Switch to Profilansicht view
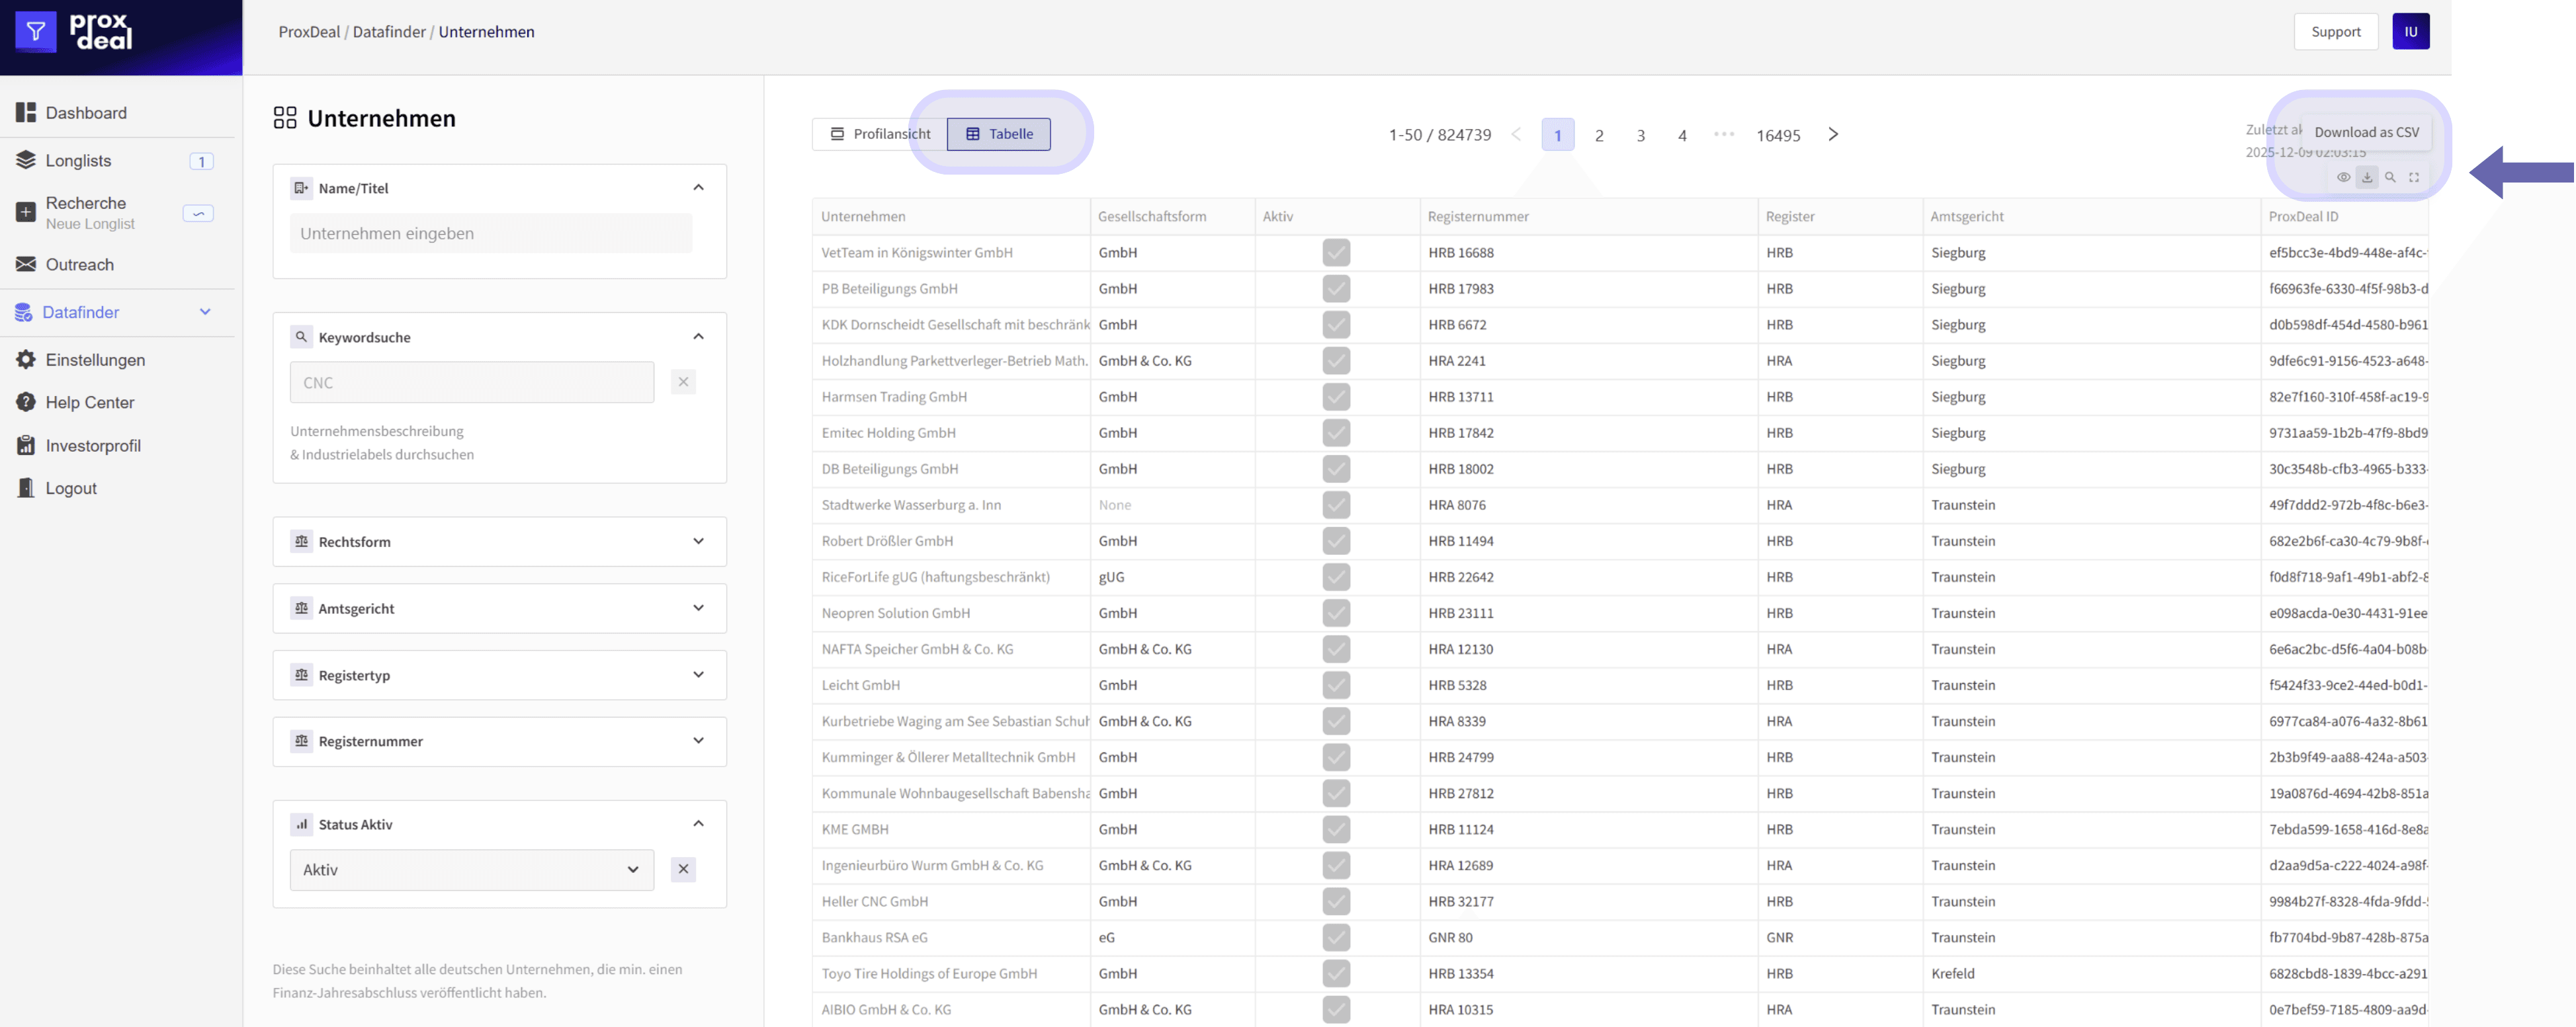 coord(879,134)
